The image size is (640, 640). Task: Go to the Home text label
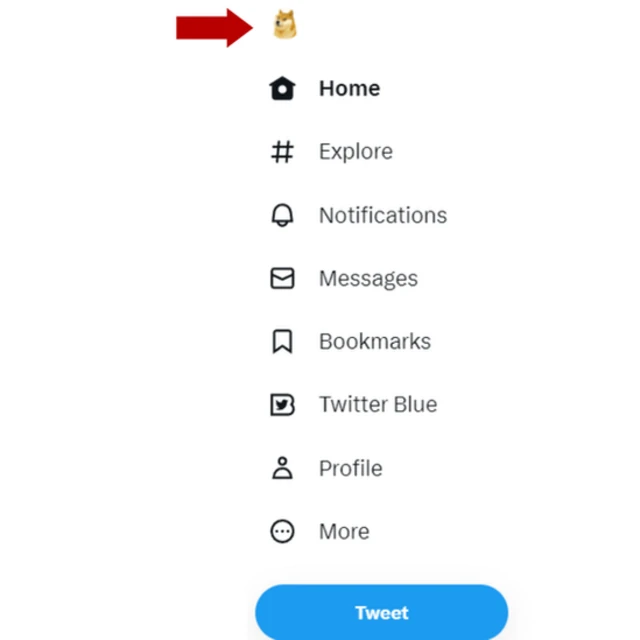click(x=349, y=88)
